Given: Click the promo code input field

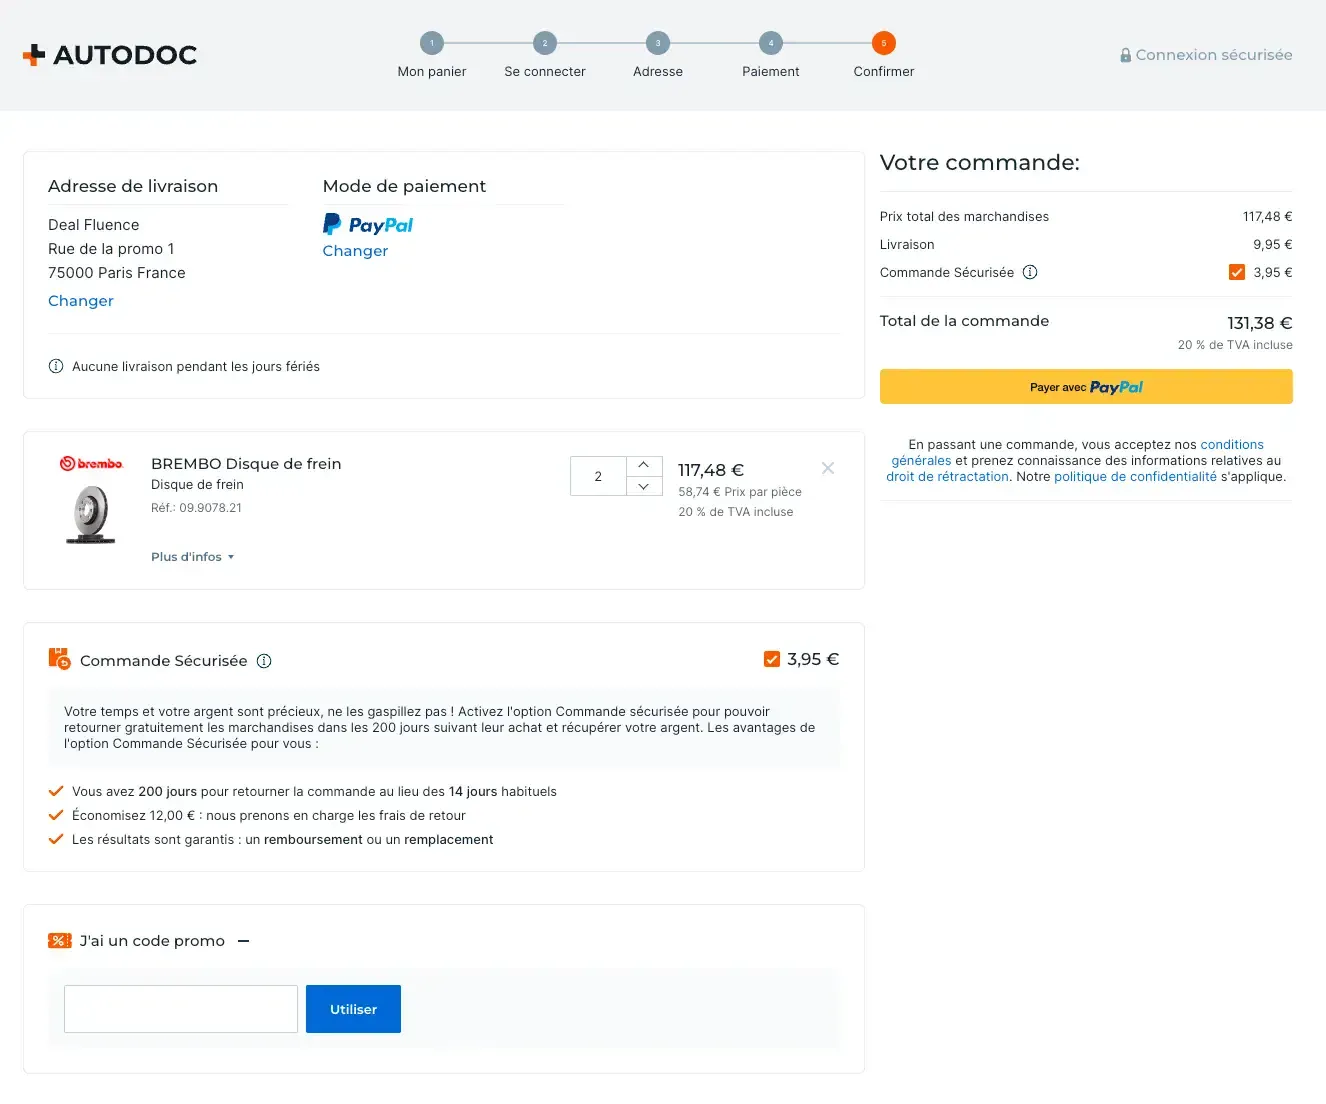Looking at the screenshot, I should (x=181, y=1009).
